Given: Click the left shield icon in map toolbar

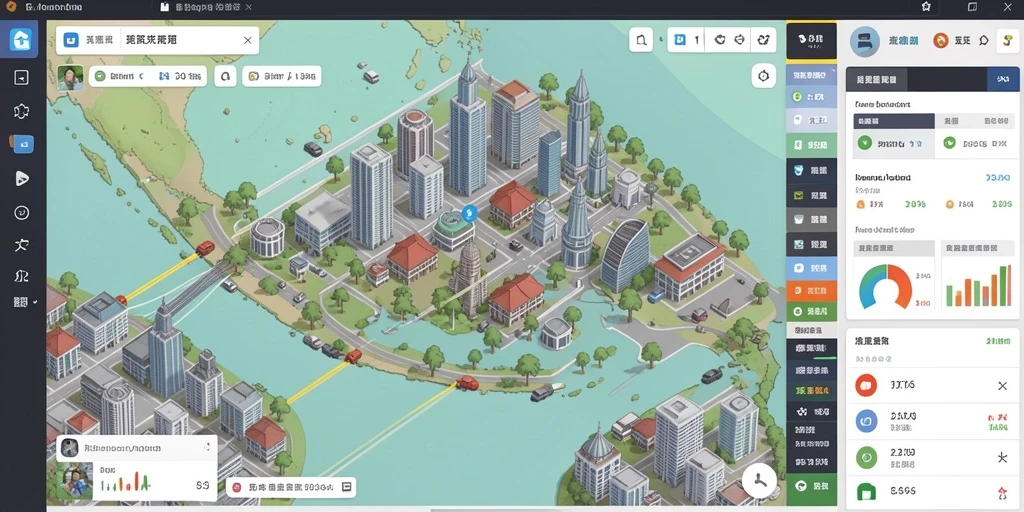Looking at the screenshot, I should 720,40.
